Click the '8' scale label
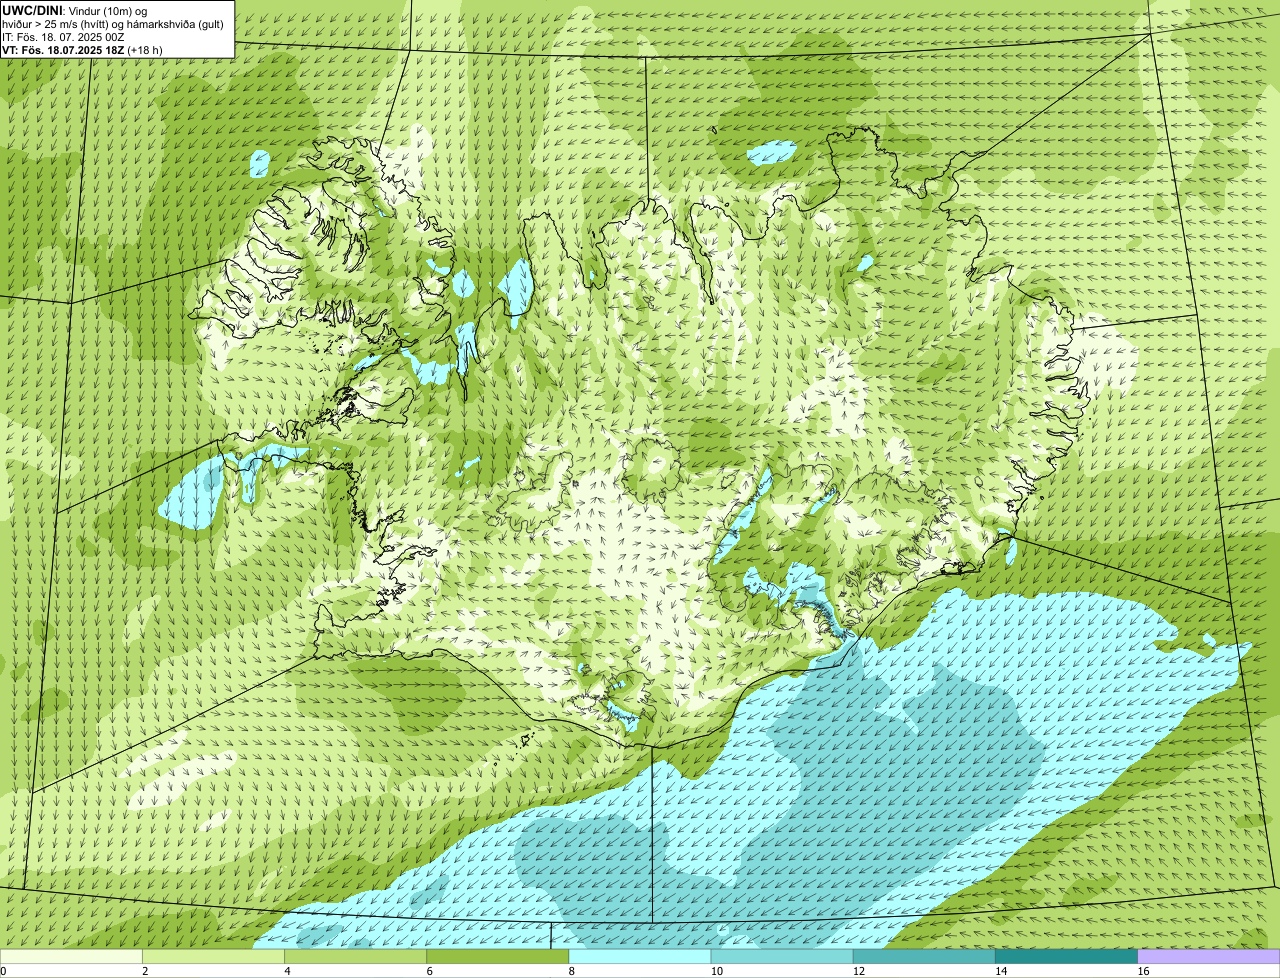The image size is (1280, 978). (572, 971)
